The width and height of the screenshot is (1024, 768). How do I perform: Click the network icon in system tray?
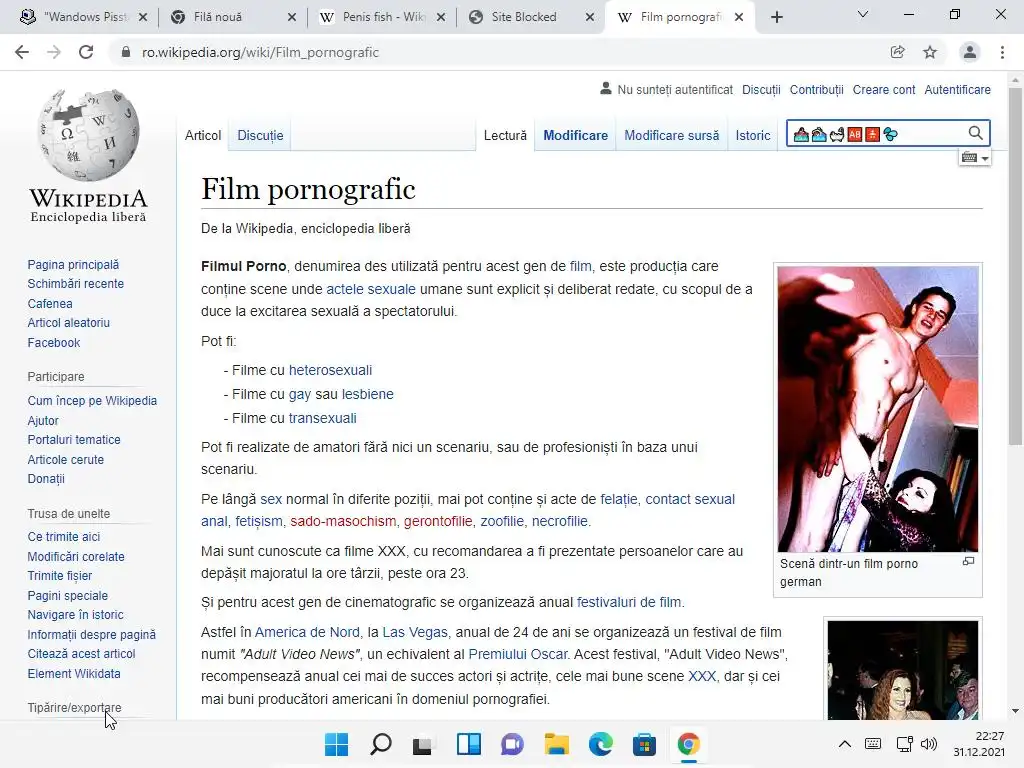point(904,744)
